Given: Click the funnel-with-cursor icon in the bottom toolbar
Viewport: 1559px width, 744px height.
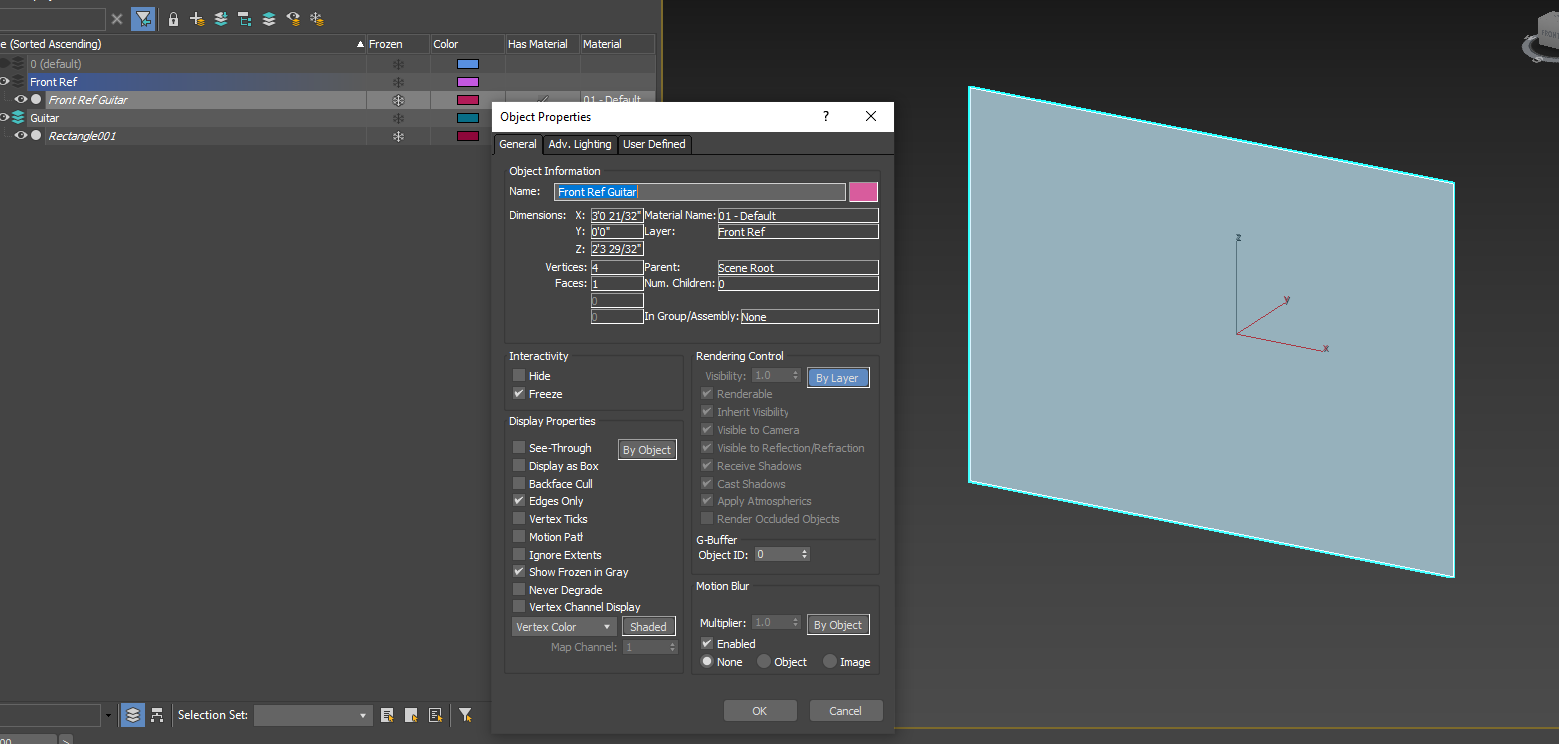Looking at the screenshot, I should tap(465, 715).
